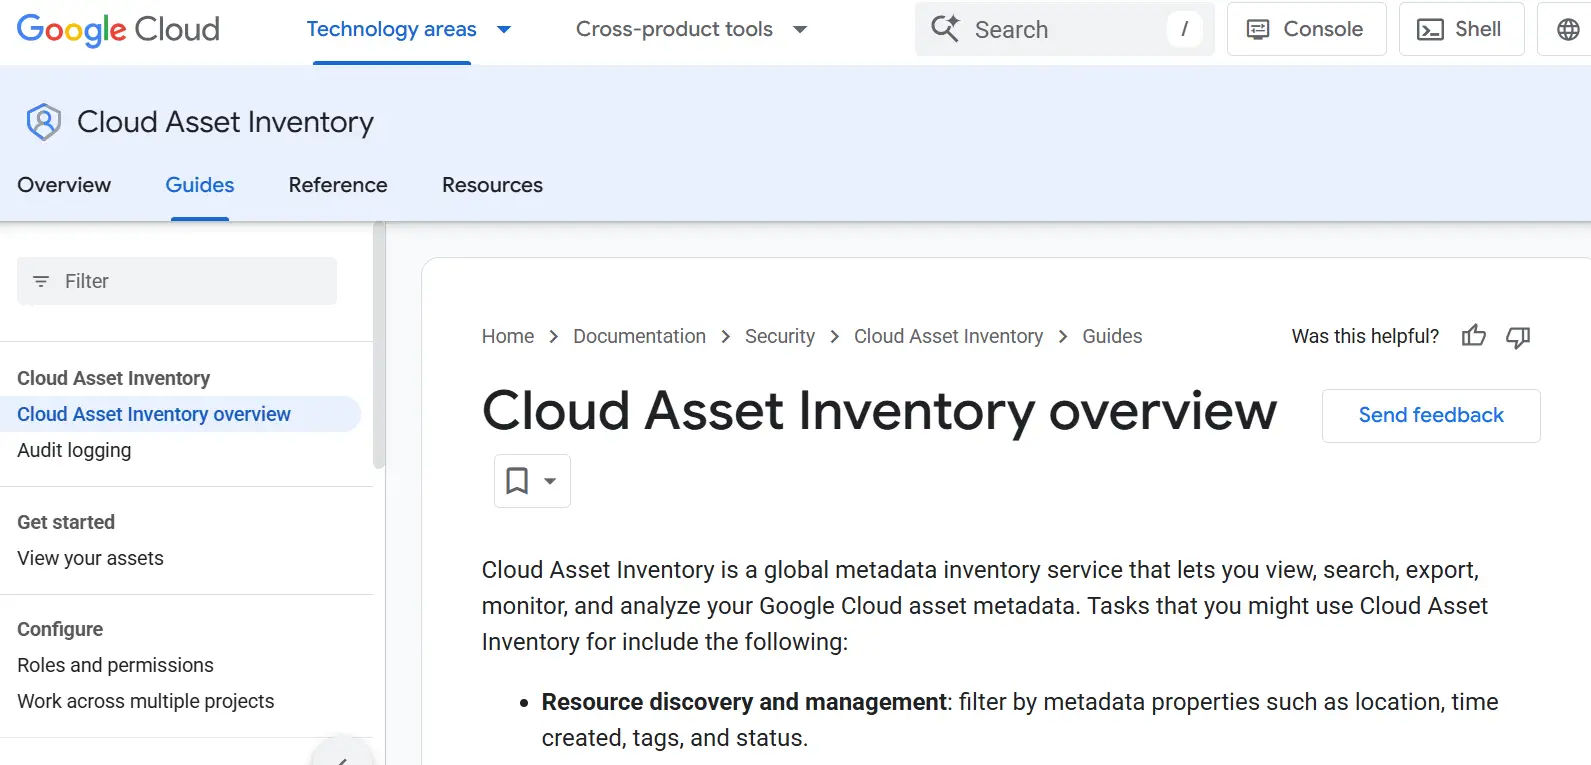1591x765 pixels.
Task: Expand the Technology areas dropdown arrow
Action: 504,29
